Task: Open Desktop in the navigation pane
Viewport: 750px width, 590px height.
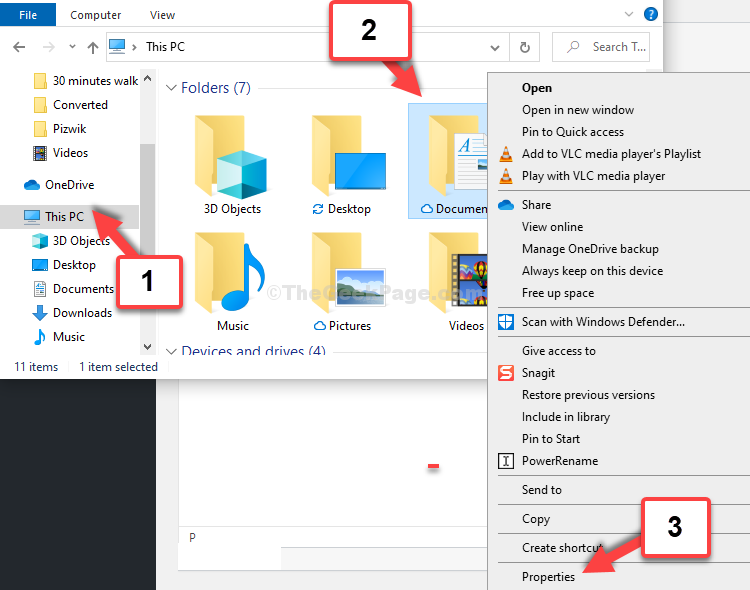Action: click(64, 265)
